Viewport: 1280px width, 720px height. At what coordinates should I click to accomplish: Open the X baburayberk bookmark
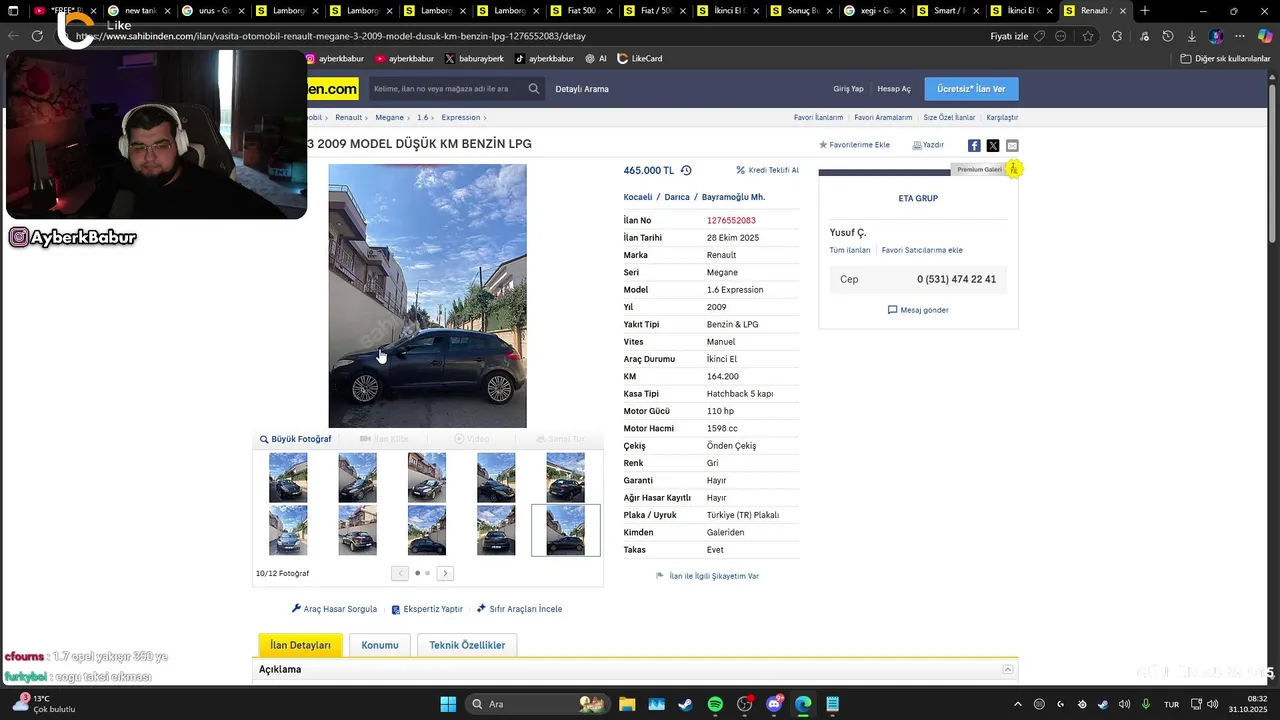click(474, 59)
